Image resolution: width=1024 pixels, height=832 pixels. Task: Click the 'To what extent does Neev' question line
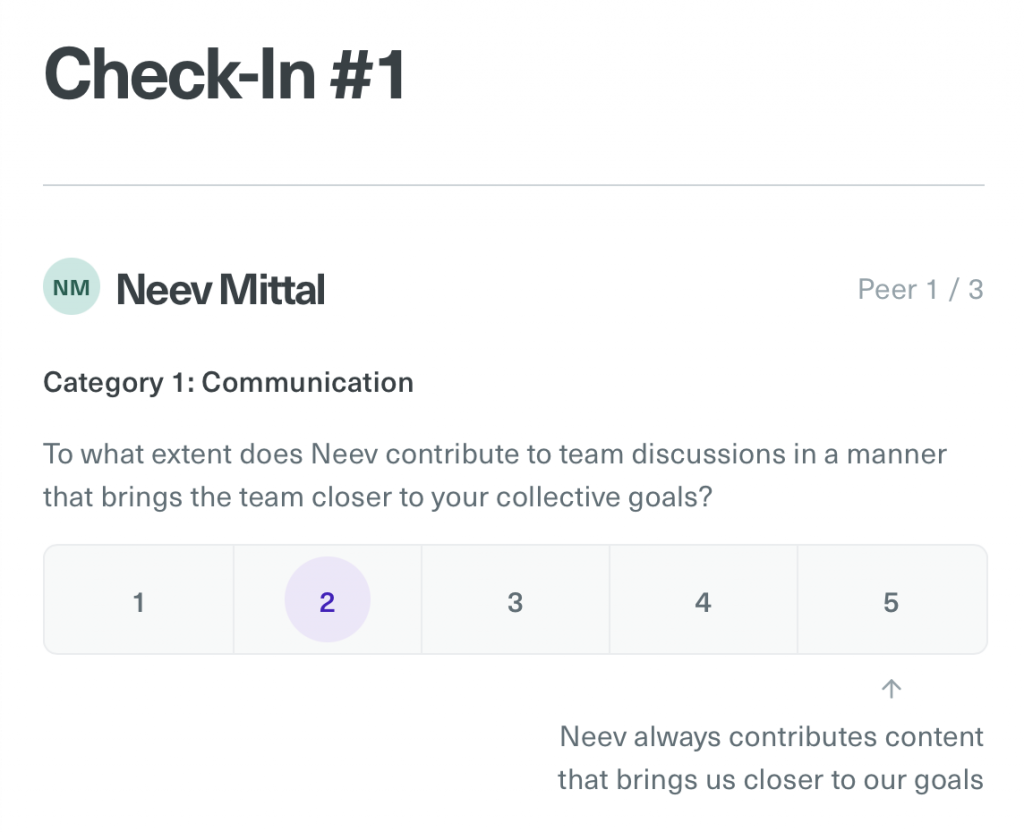click(494, 455)
